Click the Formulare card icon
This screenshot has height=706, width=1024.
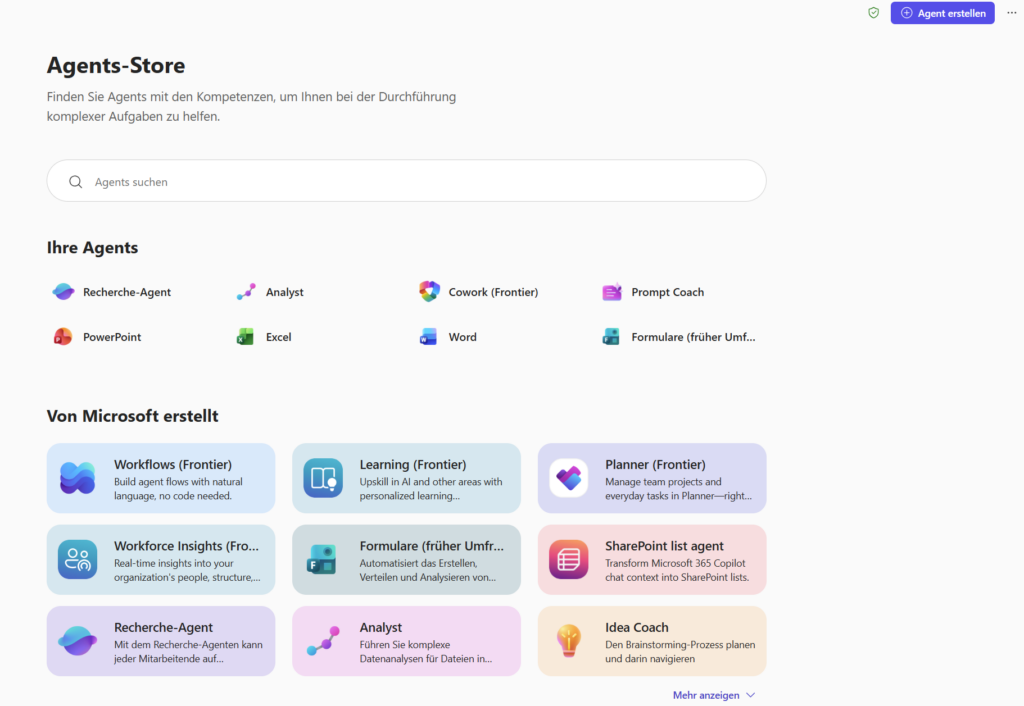[x=322, y=560]
